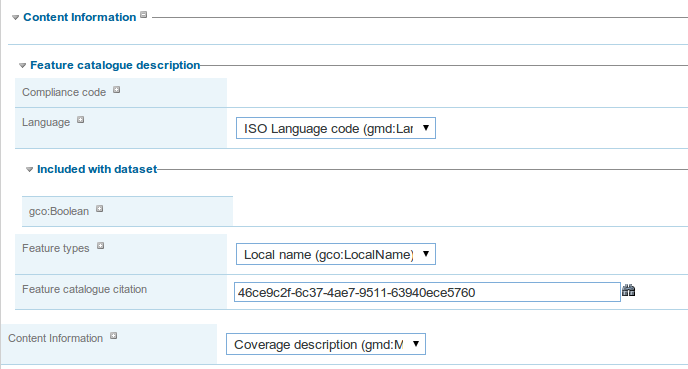The height and width of the screenshot is (369, 688).
Task: Click the Feature catalogue description heading
Action: (x=115, y=65)
